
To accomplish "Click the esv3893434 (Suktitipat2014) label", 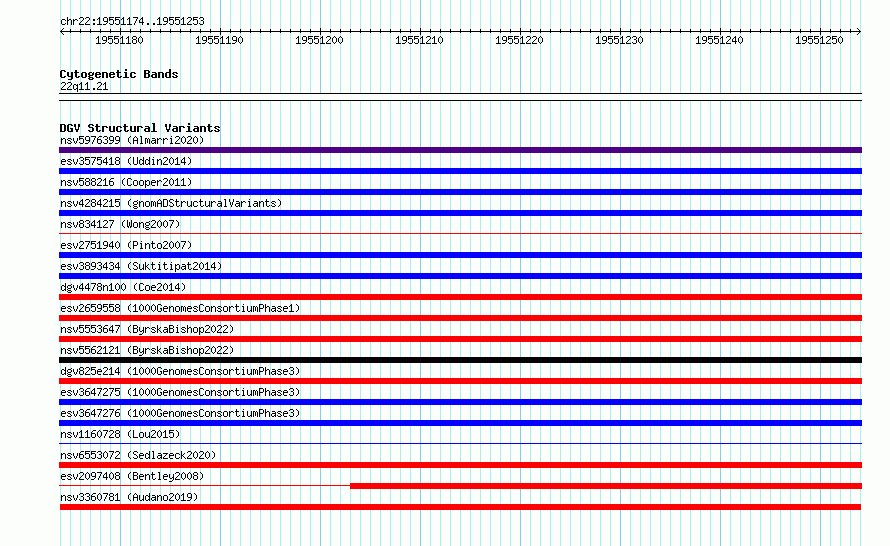I will coord(141,266).
